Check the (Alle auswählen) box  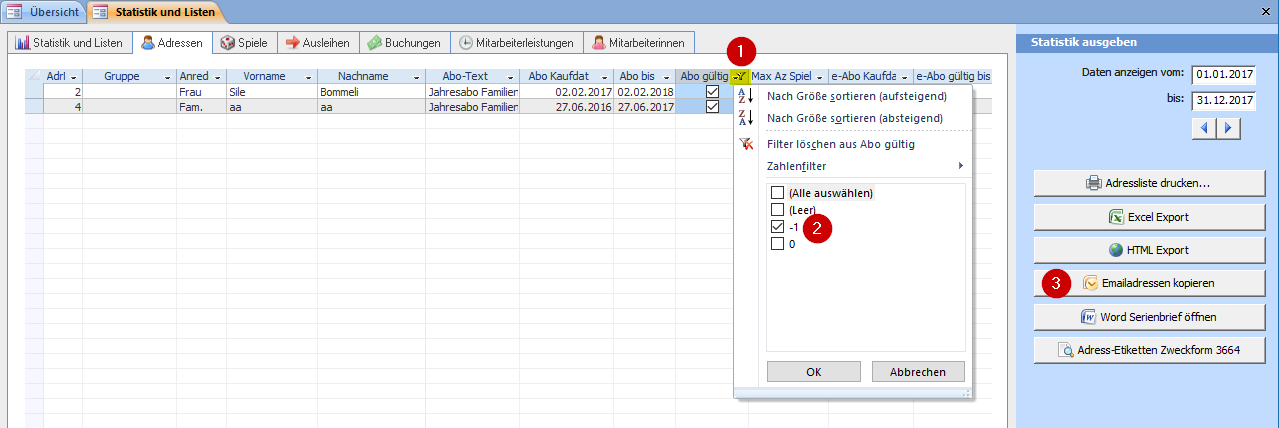click(x=777, y=192)
